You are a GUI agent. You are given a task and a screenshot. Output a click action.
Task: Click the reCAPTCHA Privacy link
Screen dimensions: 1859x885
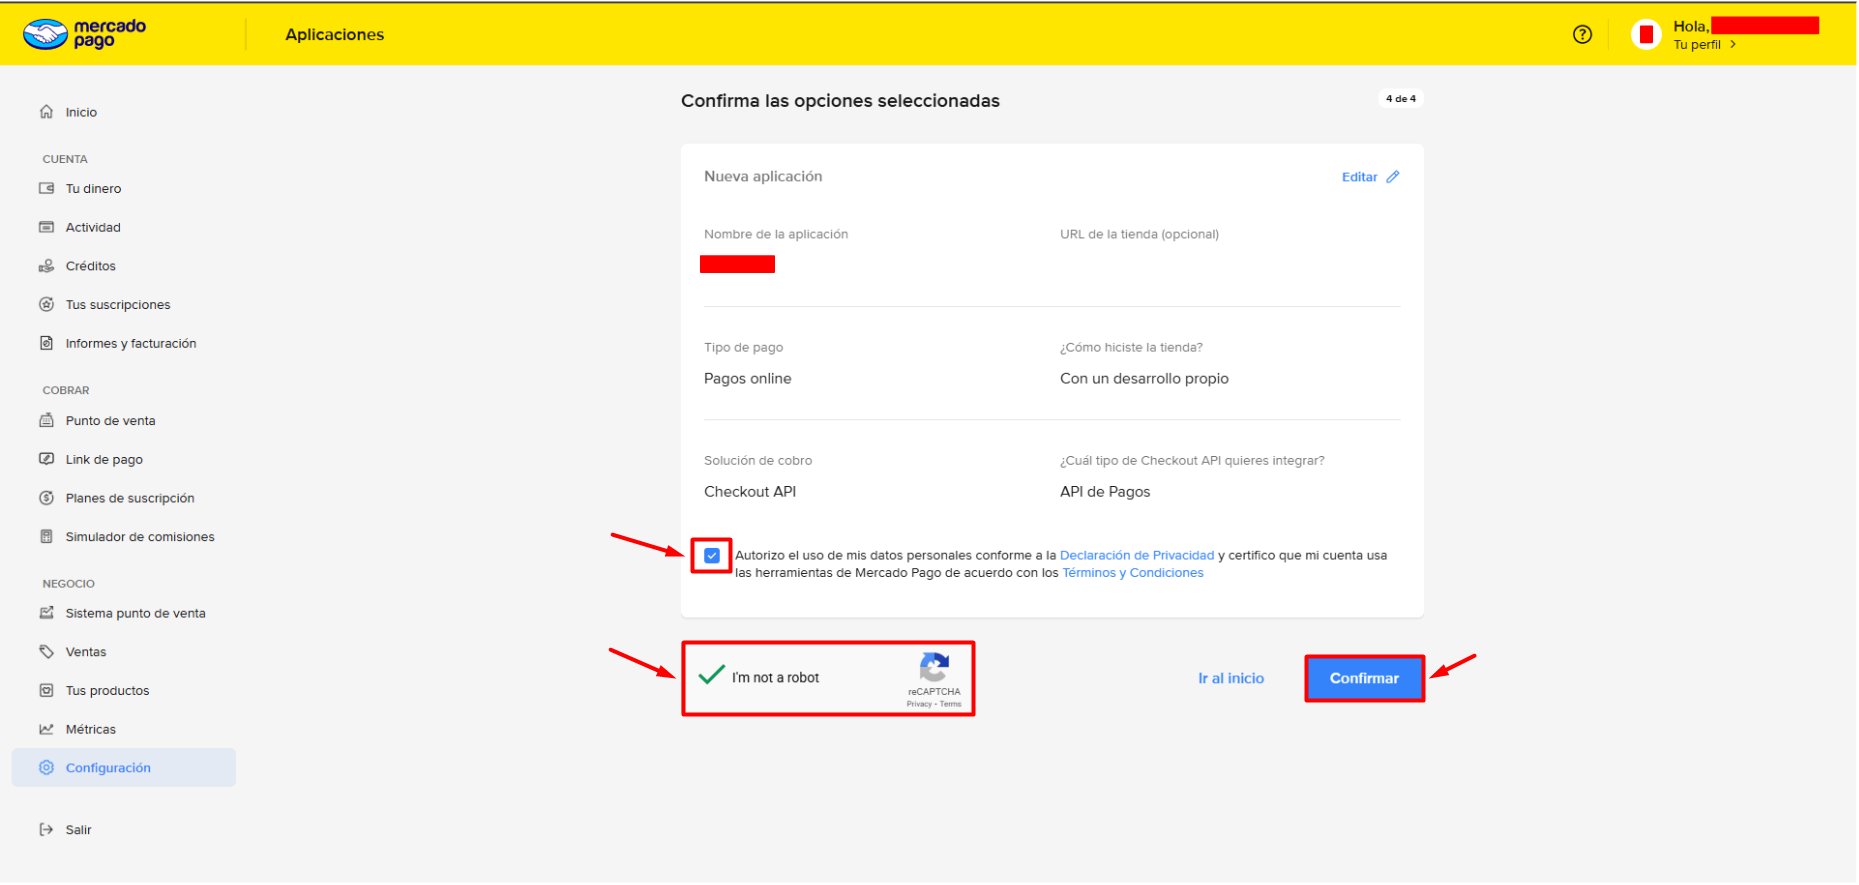tap(919, 704)
